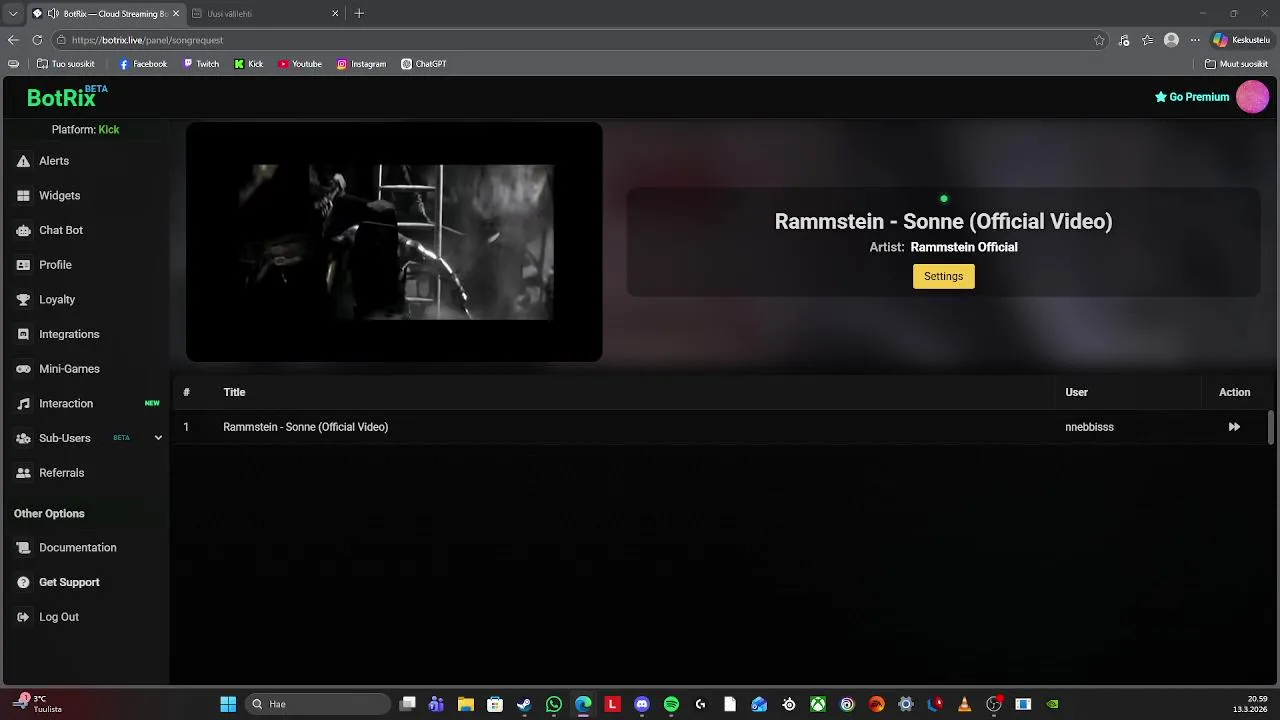Open the Kick bookmark

(x=249, y=64)
